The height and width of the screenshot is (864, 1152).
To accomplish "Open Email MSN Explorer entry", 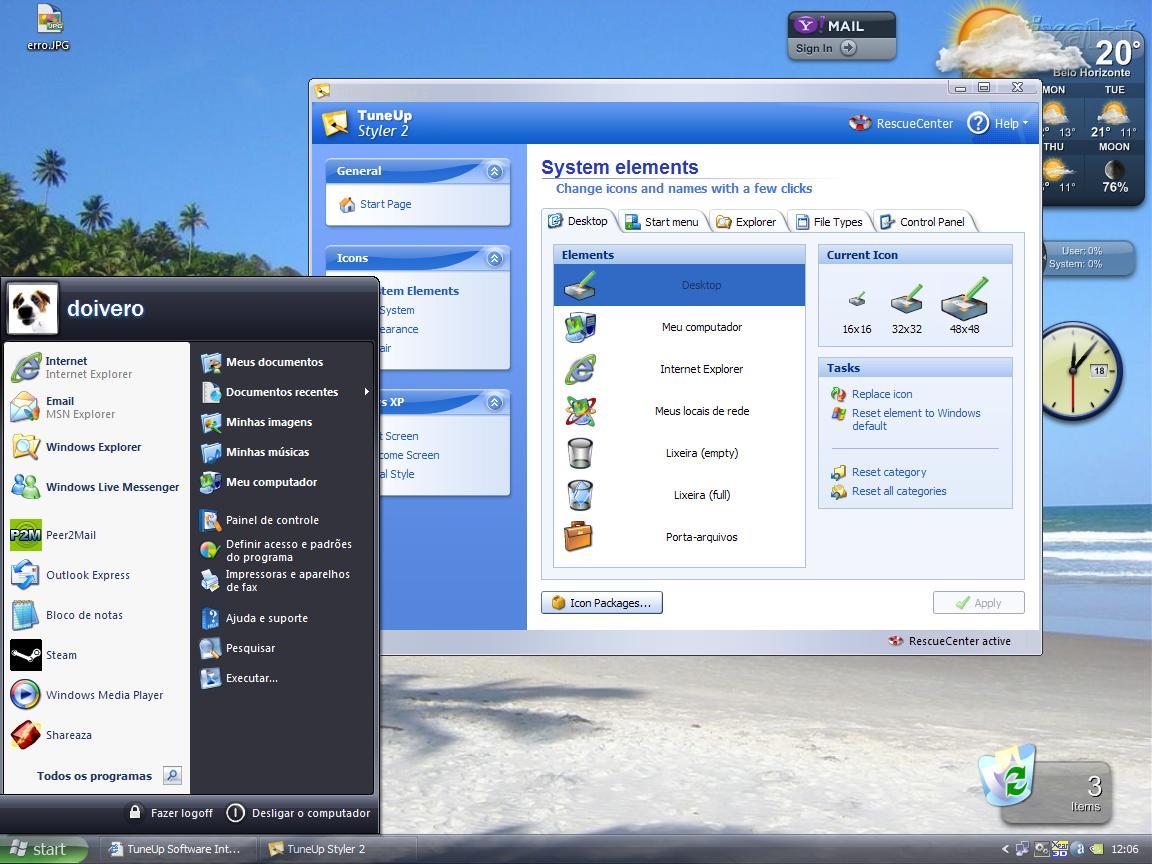I will [96, 407].
